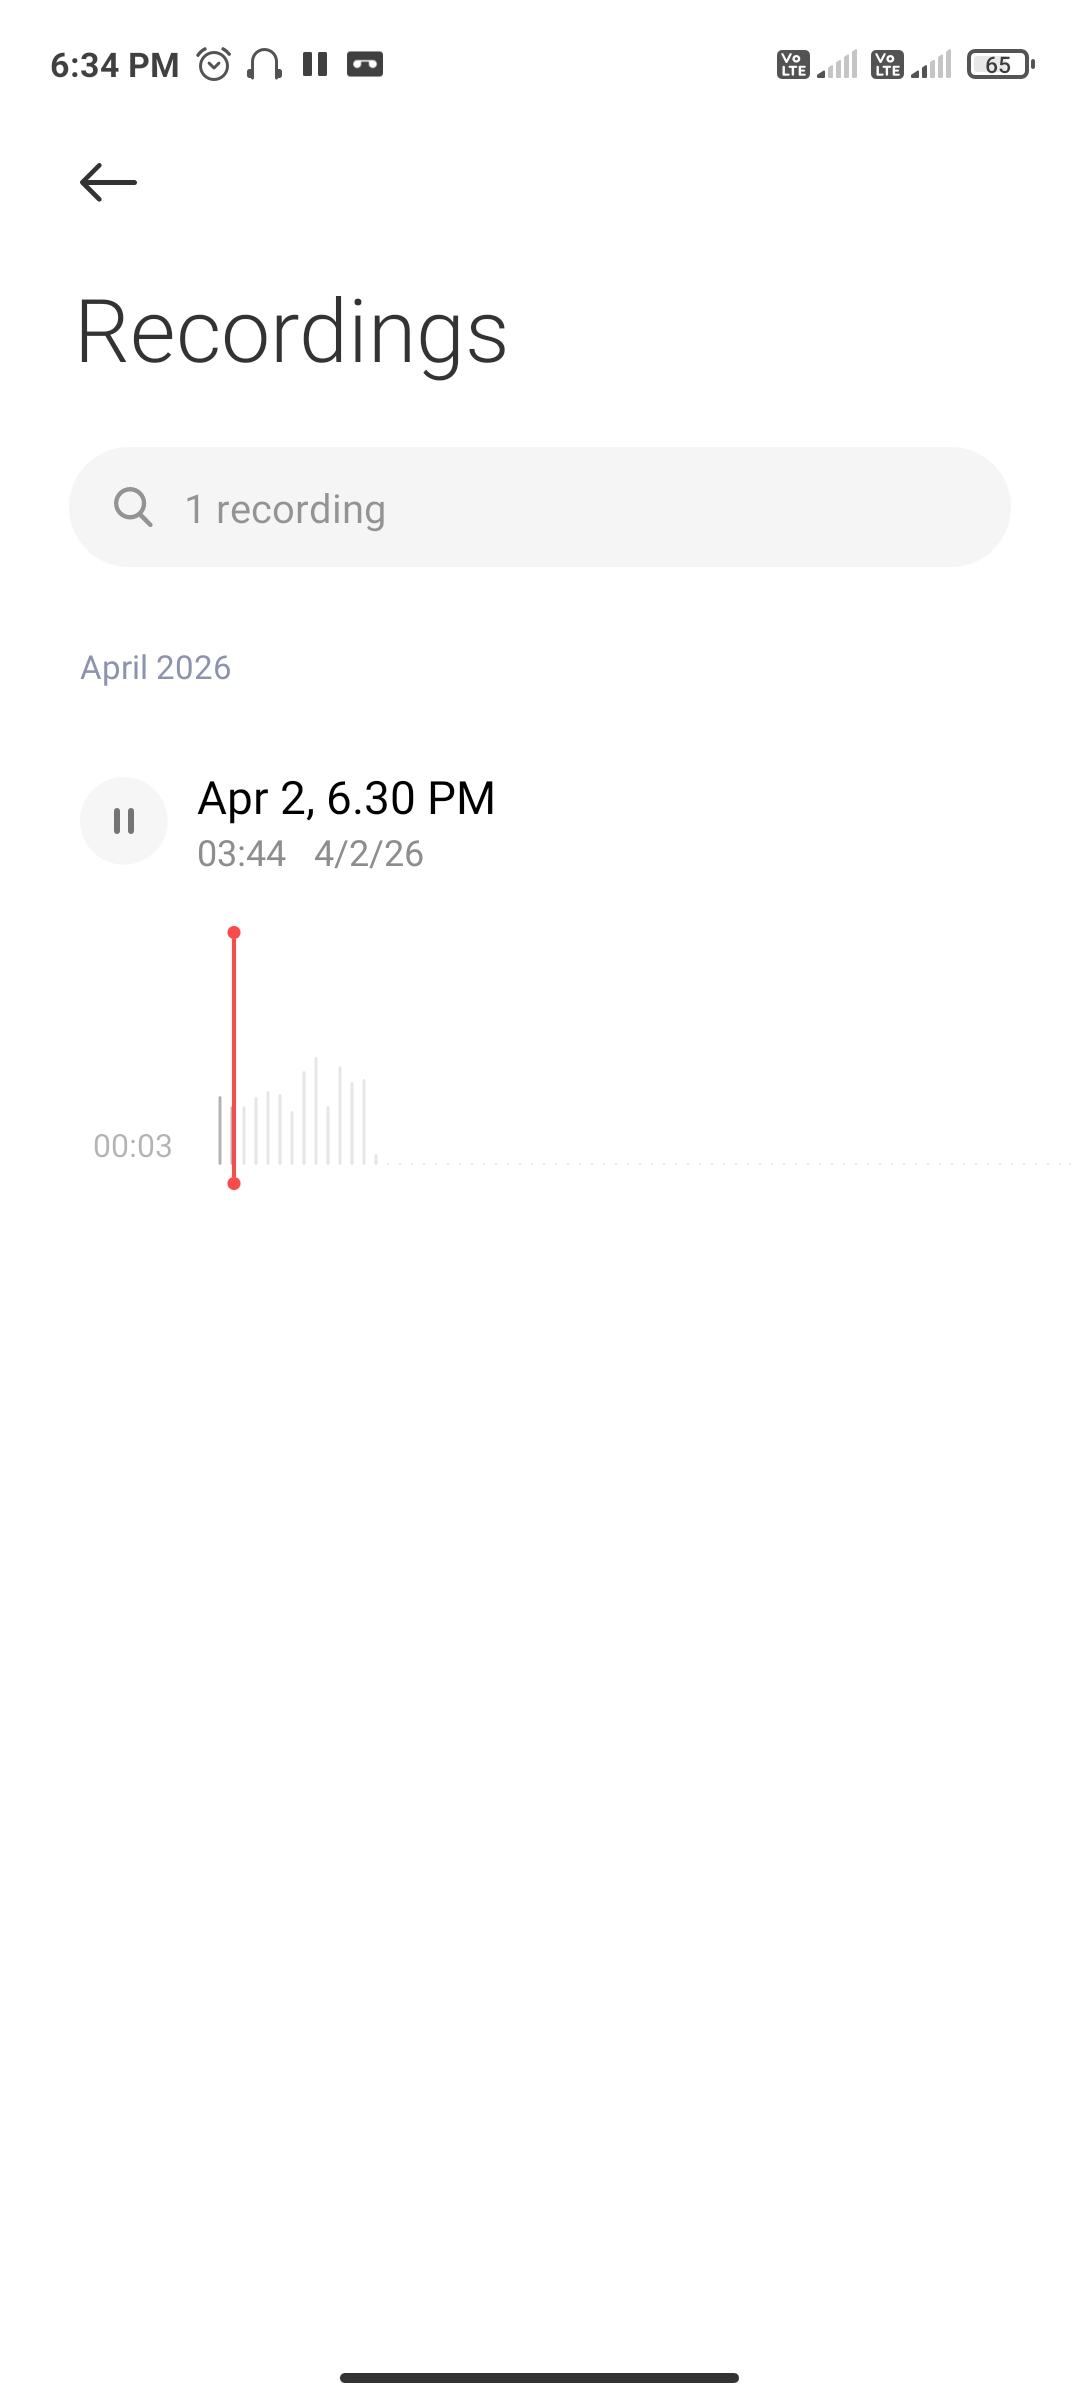The height and width of the screenshot is (2400, 1080).
Task: Focus the '1 recording' search field
Action: tap(560, 508)
